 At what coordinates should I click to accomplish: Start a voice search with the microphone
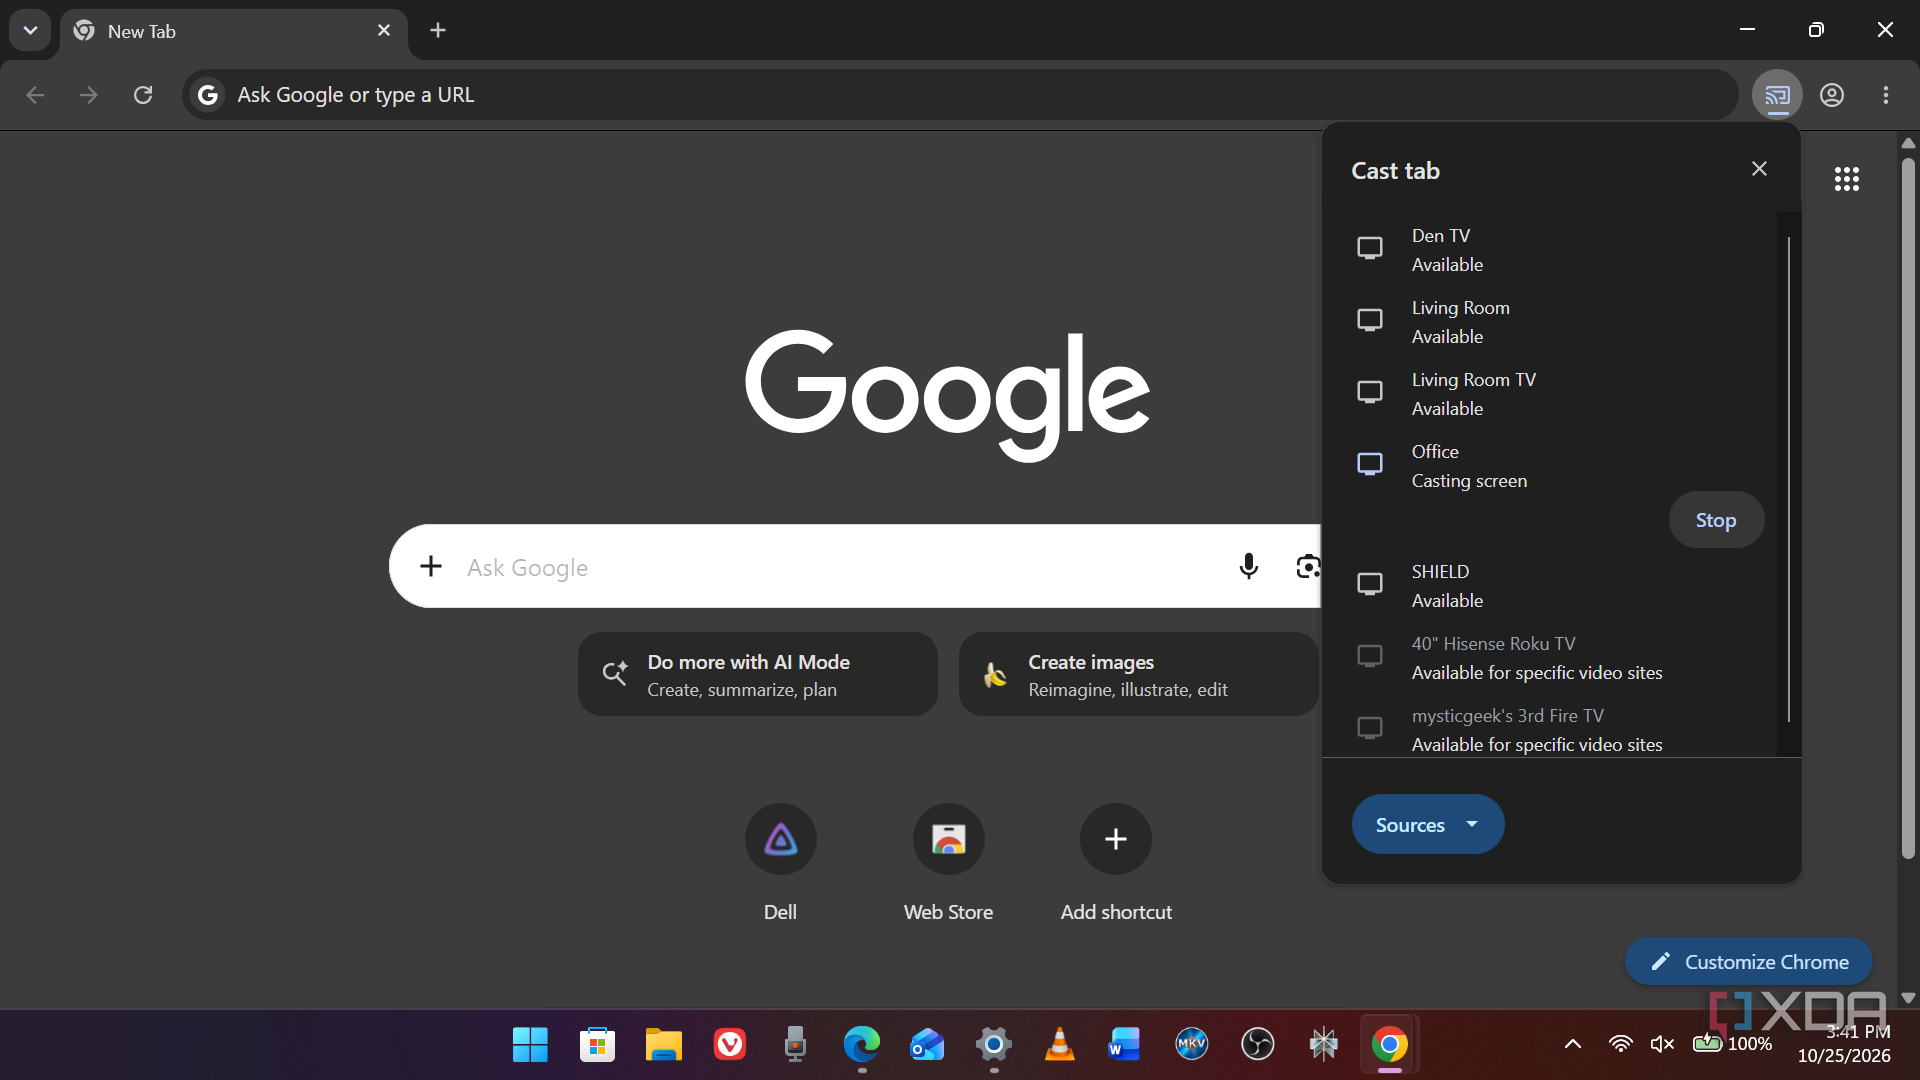1249,566
